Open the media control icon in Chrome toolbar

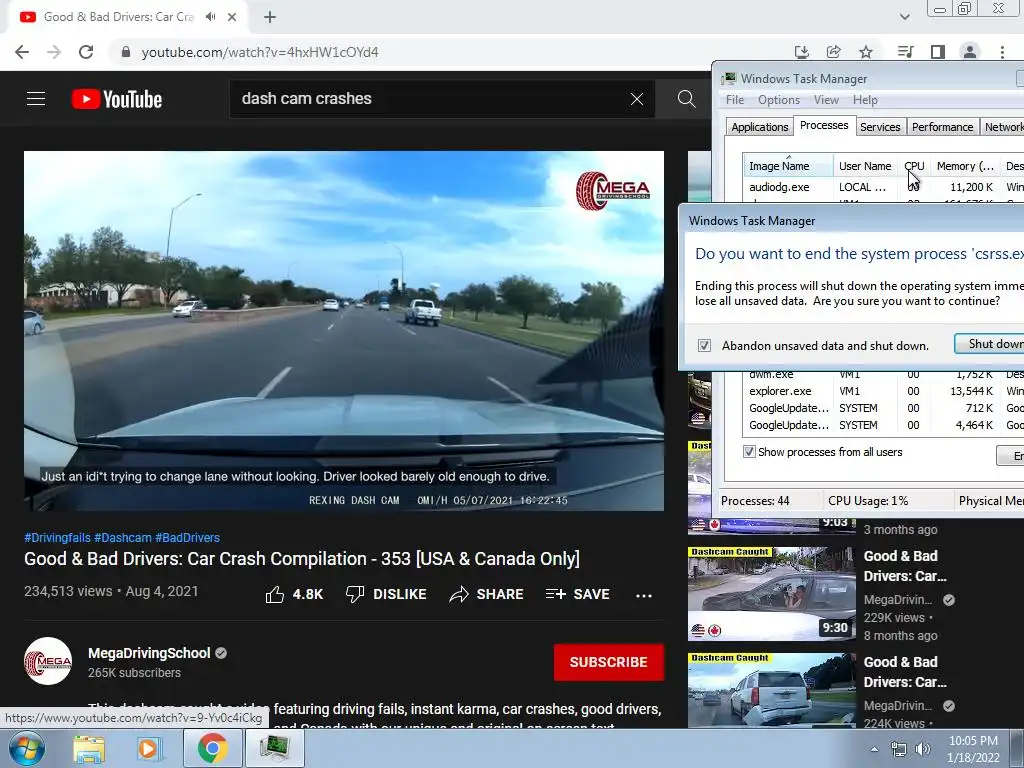click(905, 52)
